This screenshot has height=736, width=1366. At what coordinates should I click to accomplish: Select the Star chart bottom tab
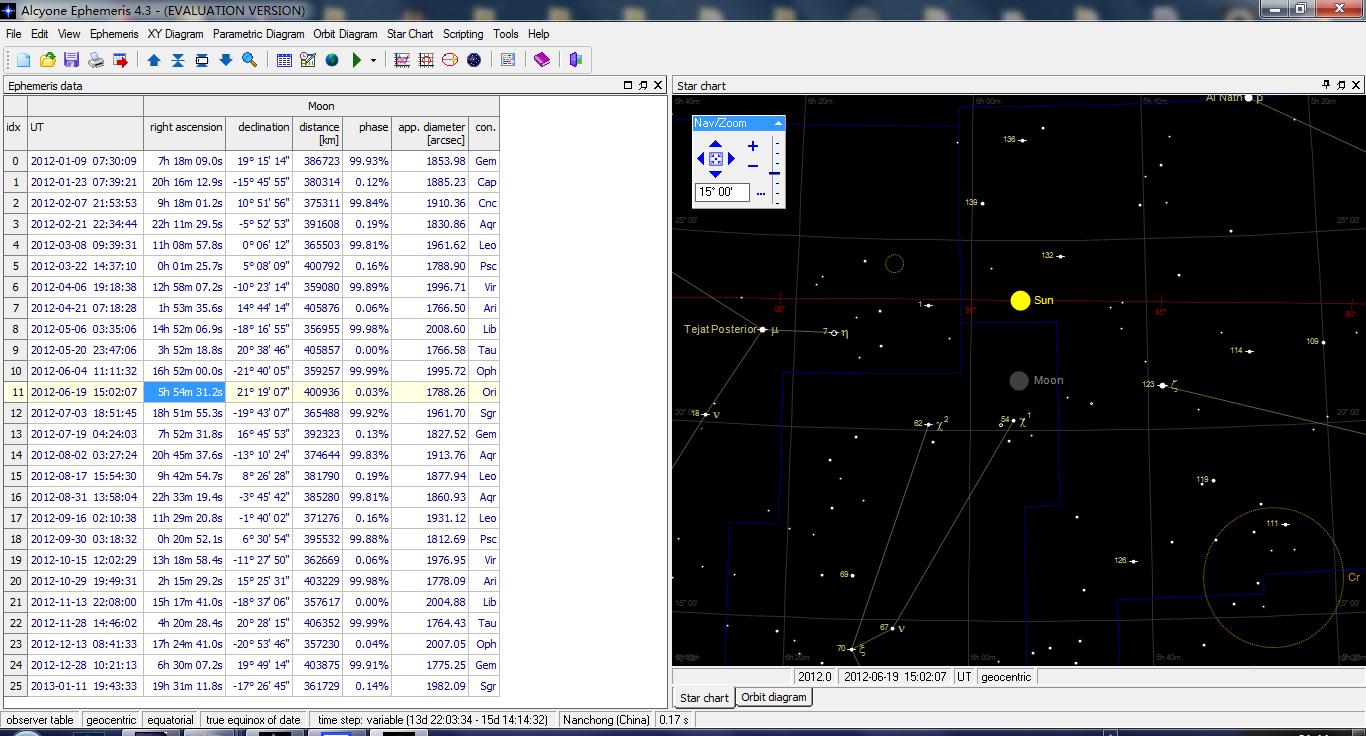coord(704,698)
